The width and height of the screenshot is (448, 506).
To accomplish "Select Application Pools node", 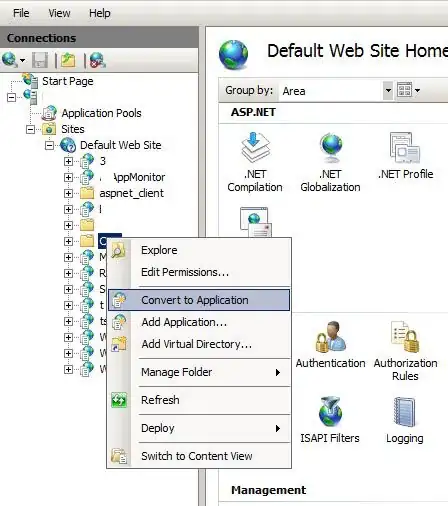I will click(x=101, y=113).
